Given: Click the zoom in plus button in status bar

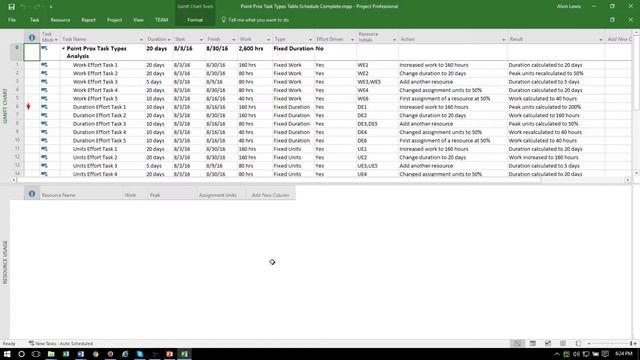Looking at the screenshot, I should (x=634, y=344).
